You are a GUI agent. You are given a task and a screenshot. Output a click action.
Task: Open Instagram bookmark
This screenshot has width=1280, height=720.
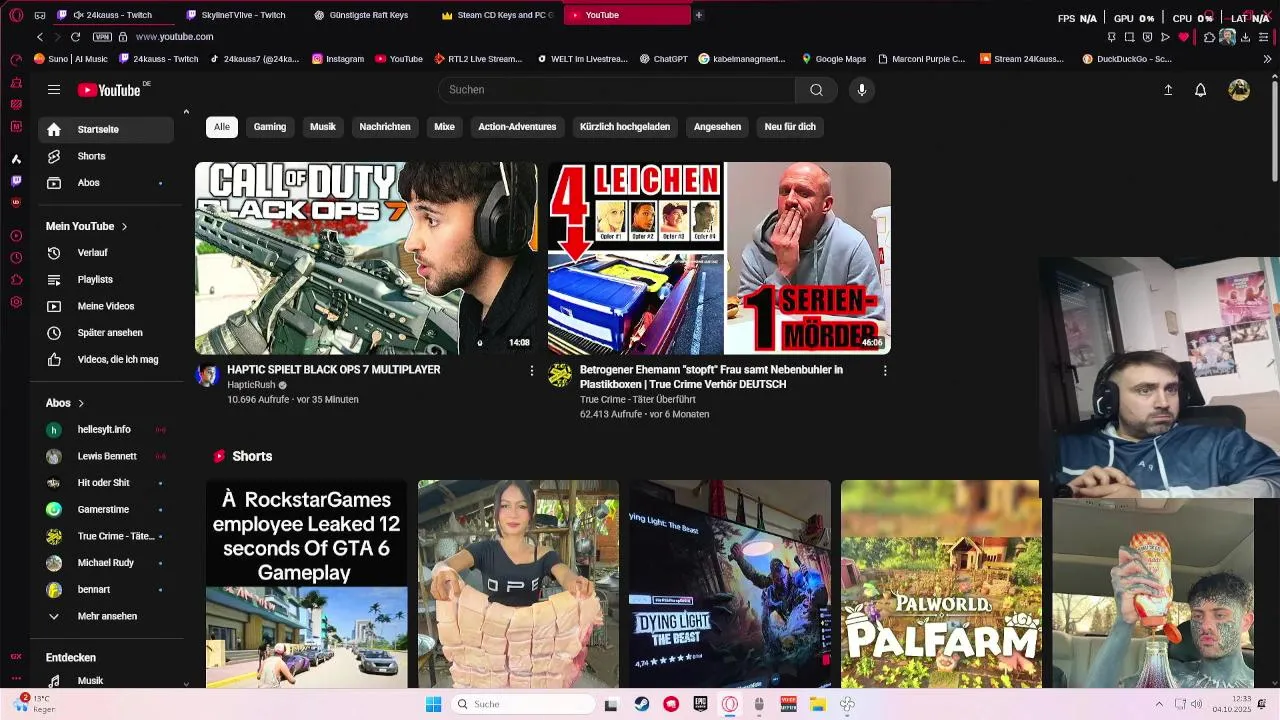click(338, 59)
